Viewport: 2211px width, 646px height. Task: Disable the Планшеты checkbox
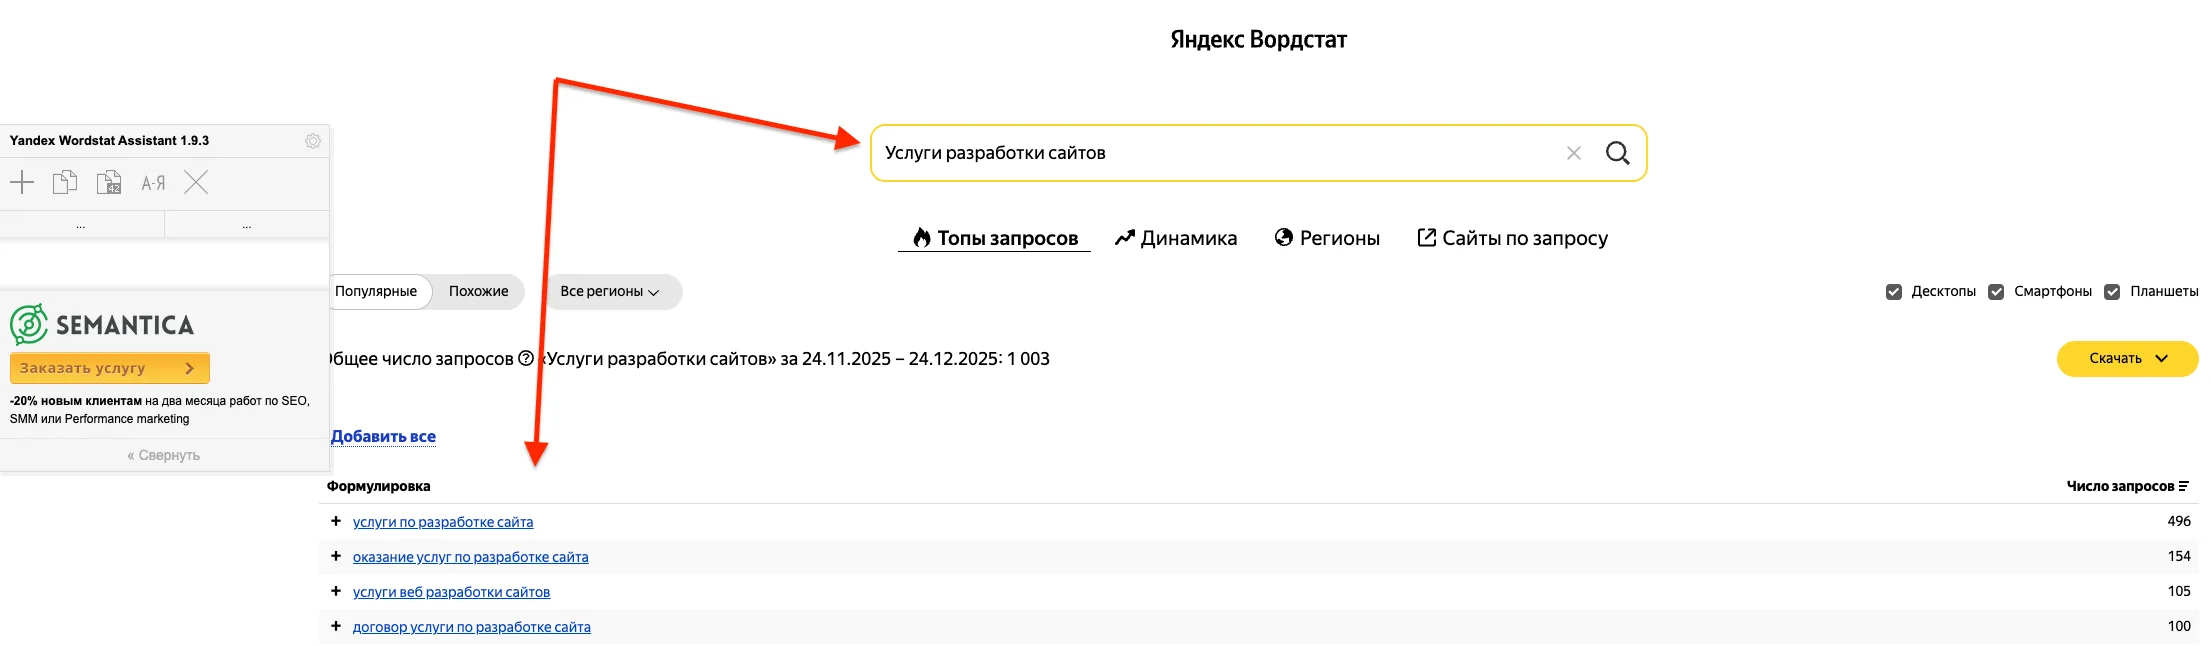[2112, 292]
